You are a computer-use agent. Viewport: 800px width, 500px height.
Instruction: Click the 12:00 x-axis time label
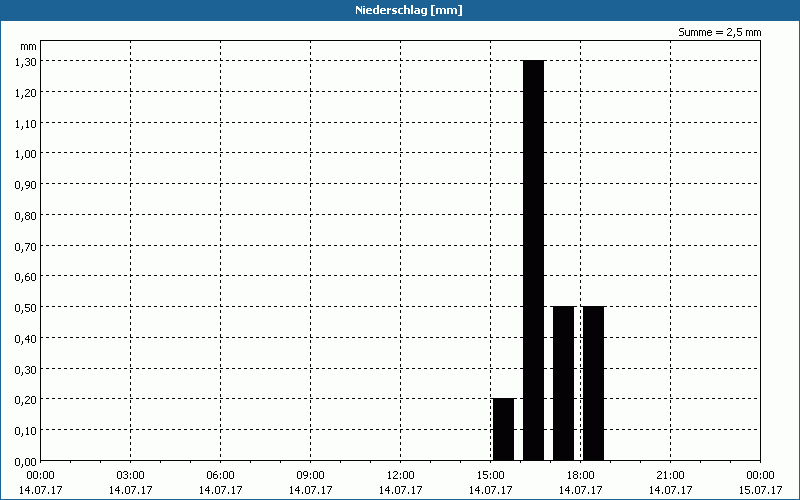[401, 476]
